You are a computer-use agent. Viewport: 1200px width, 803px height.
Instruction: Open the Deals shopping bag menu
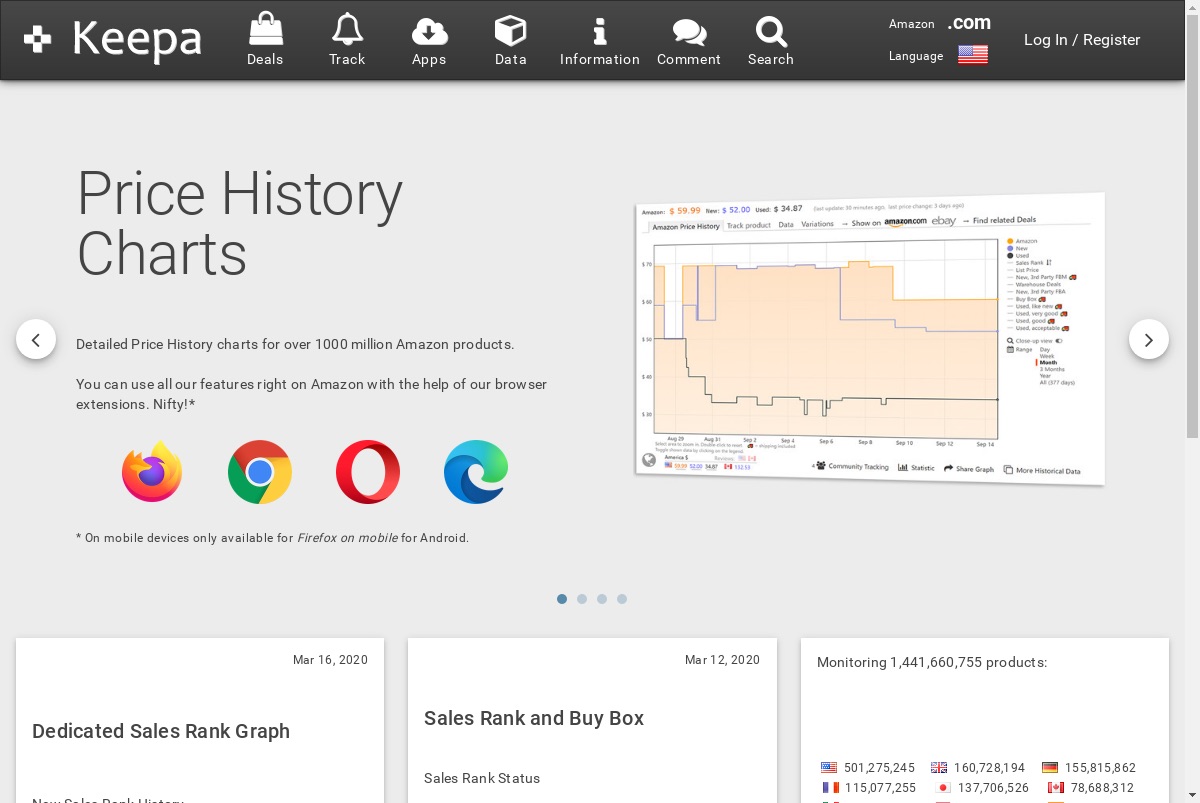(265, 40)
